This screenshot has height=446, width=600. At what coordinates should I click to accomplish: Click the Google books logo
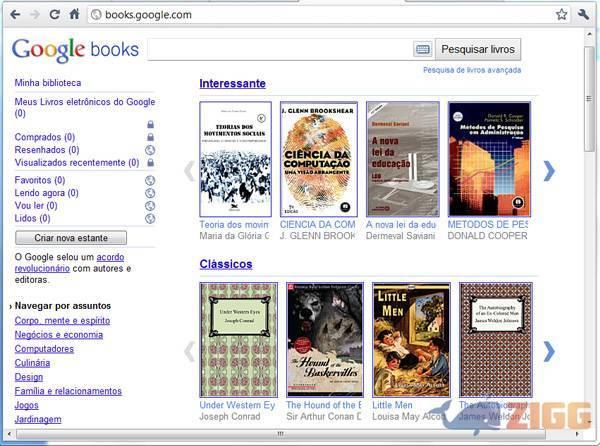75,49
